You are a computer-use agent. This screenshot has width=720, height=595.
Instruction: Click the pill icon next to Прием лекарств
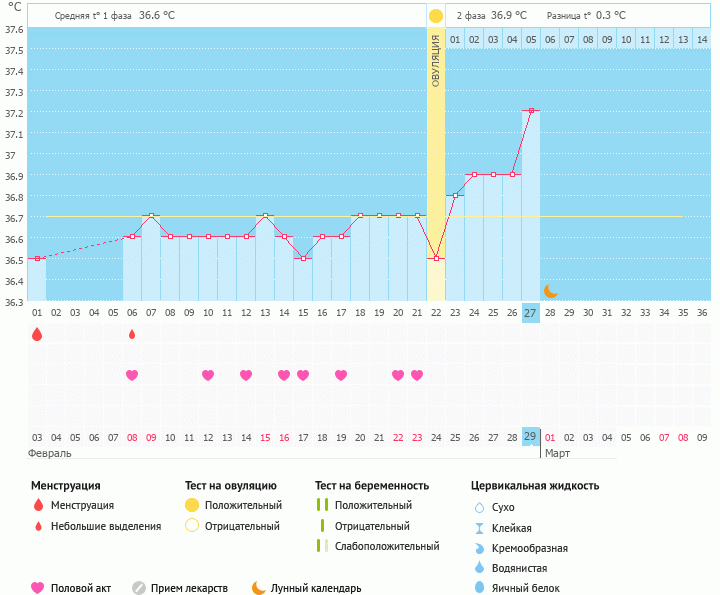point(139,588)
